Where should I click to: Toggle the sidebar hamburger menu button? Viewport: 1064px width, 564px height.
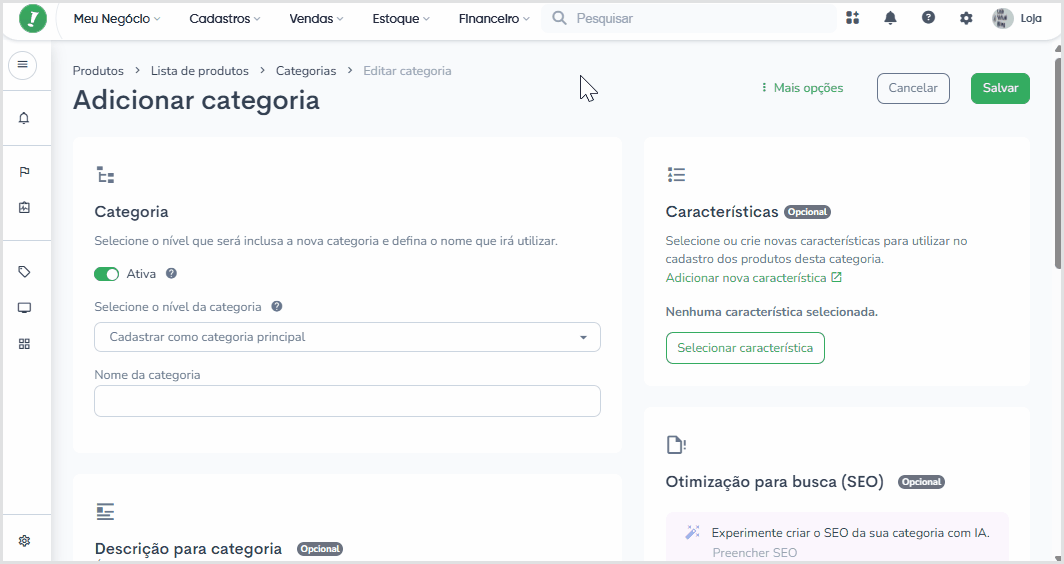[22, 64]
